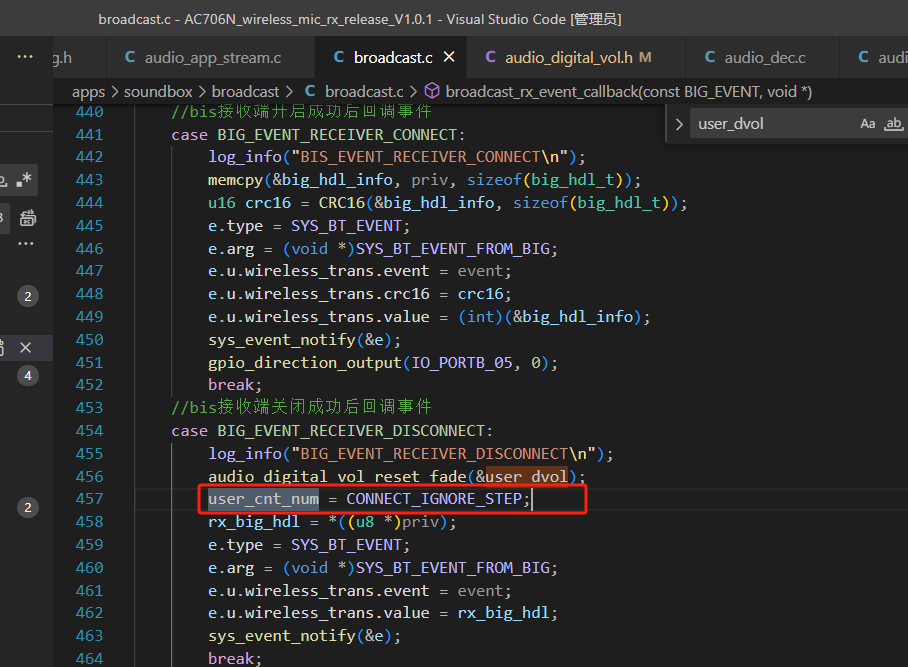
Task: Click the BIS_EVENT_RECEIVER_CONNECT log string
Action: tap(430, 157)
